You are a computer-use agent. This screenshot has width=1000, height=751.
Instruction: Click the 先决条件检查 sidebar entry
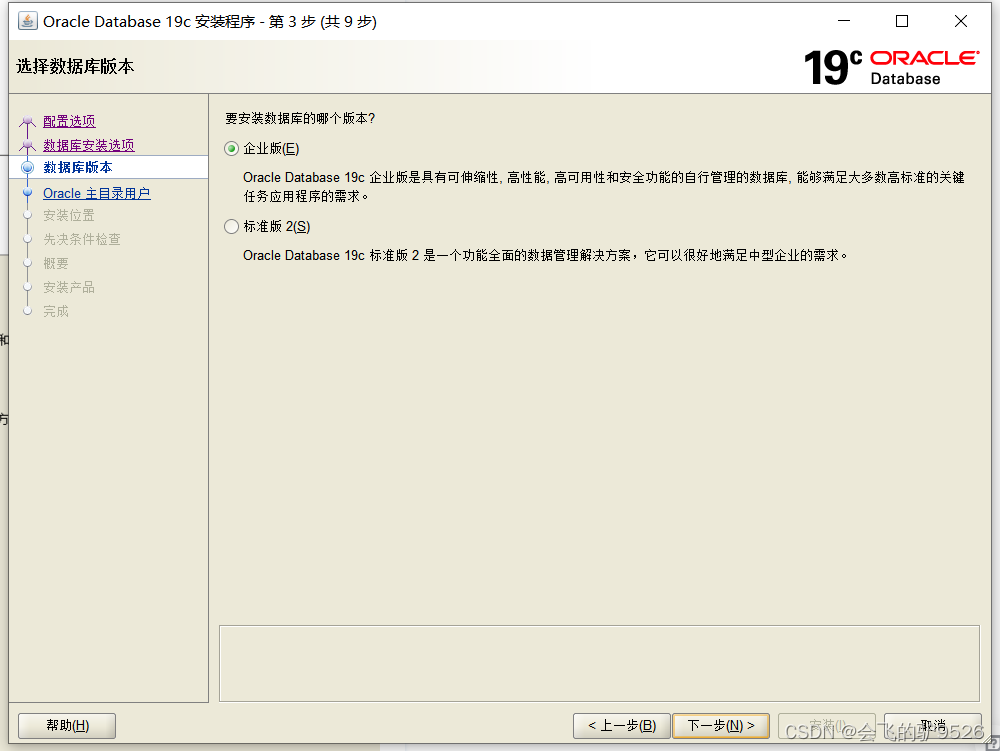[x=83, y=239]
